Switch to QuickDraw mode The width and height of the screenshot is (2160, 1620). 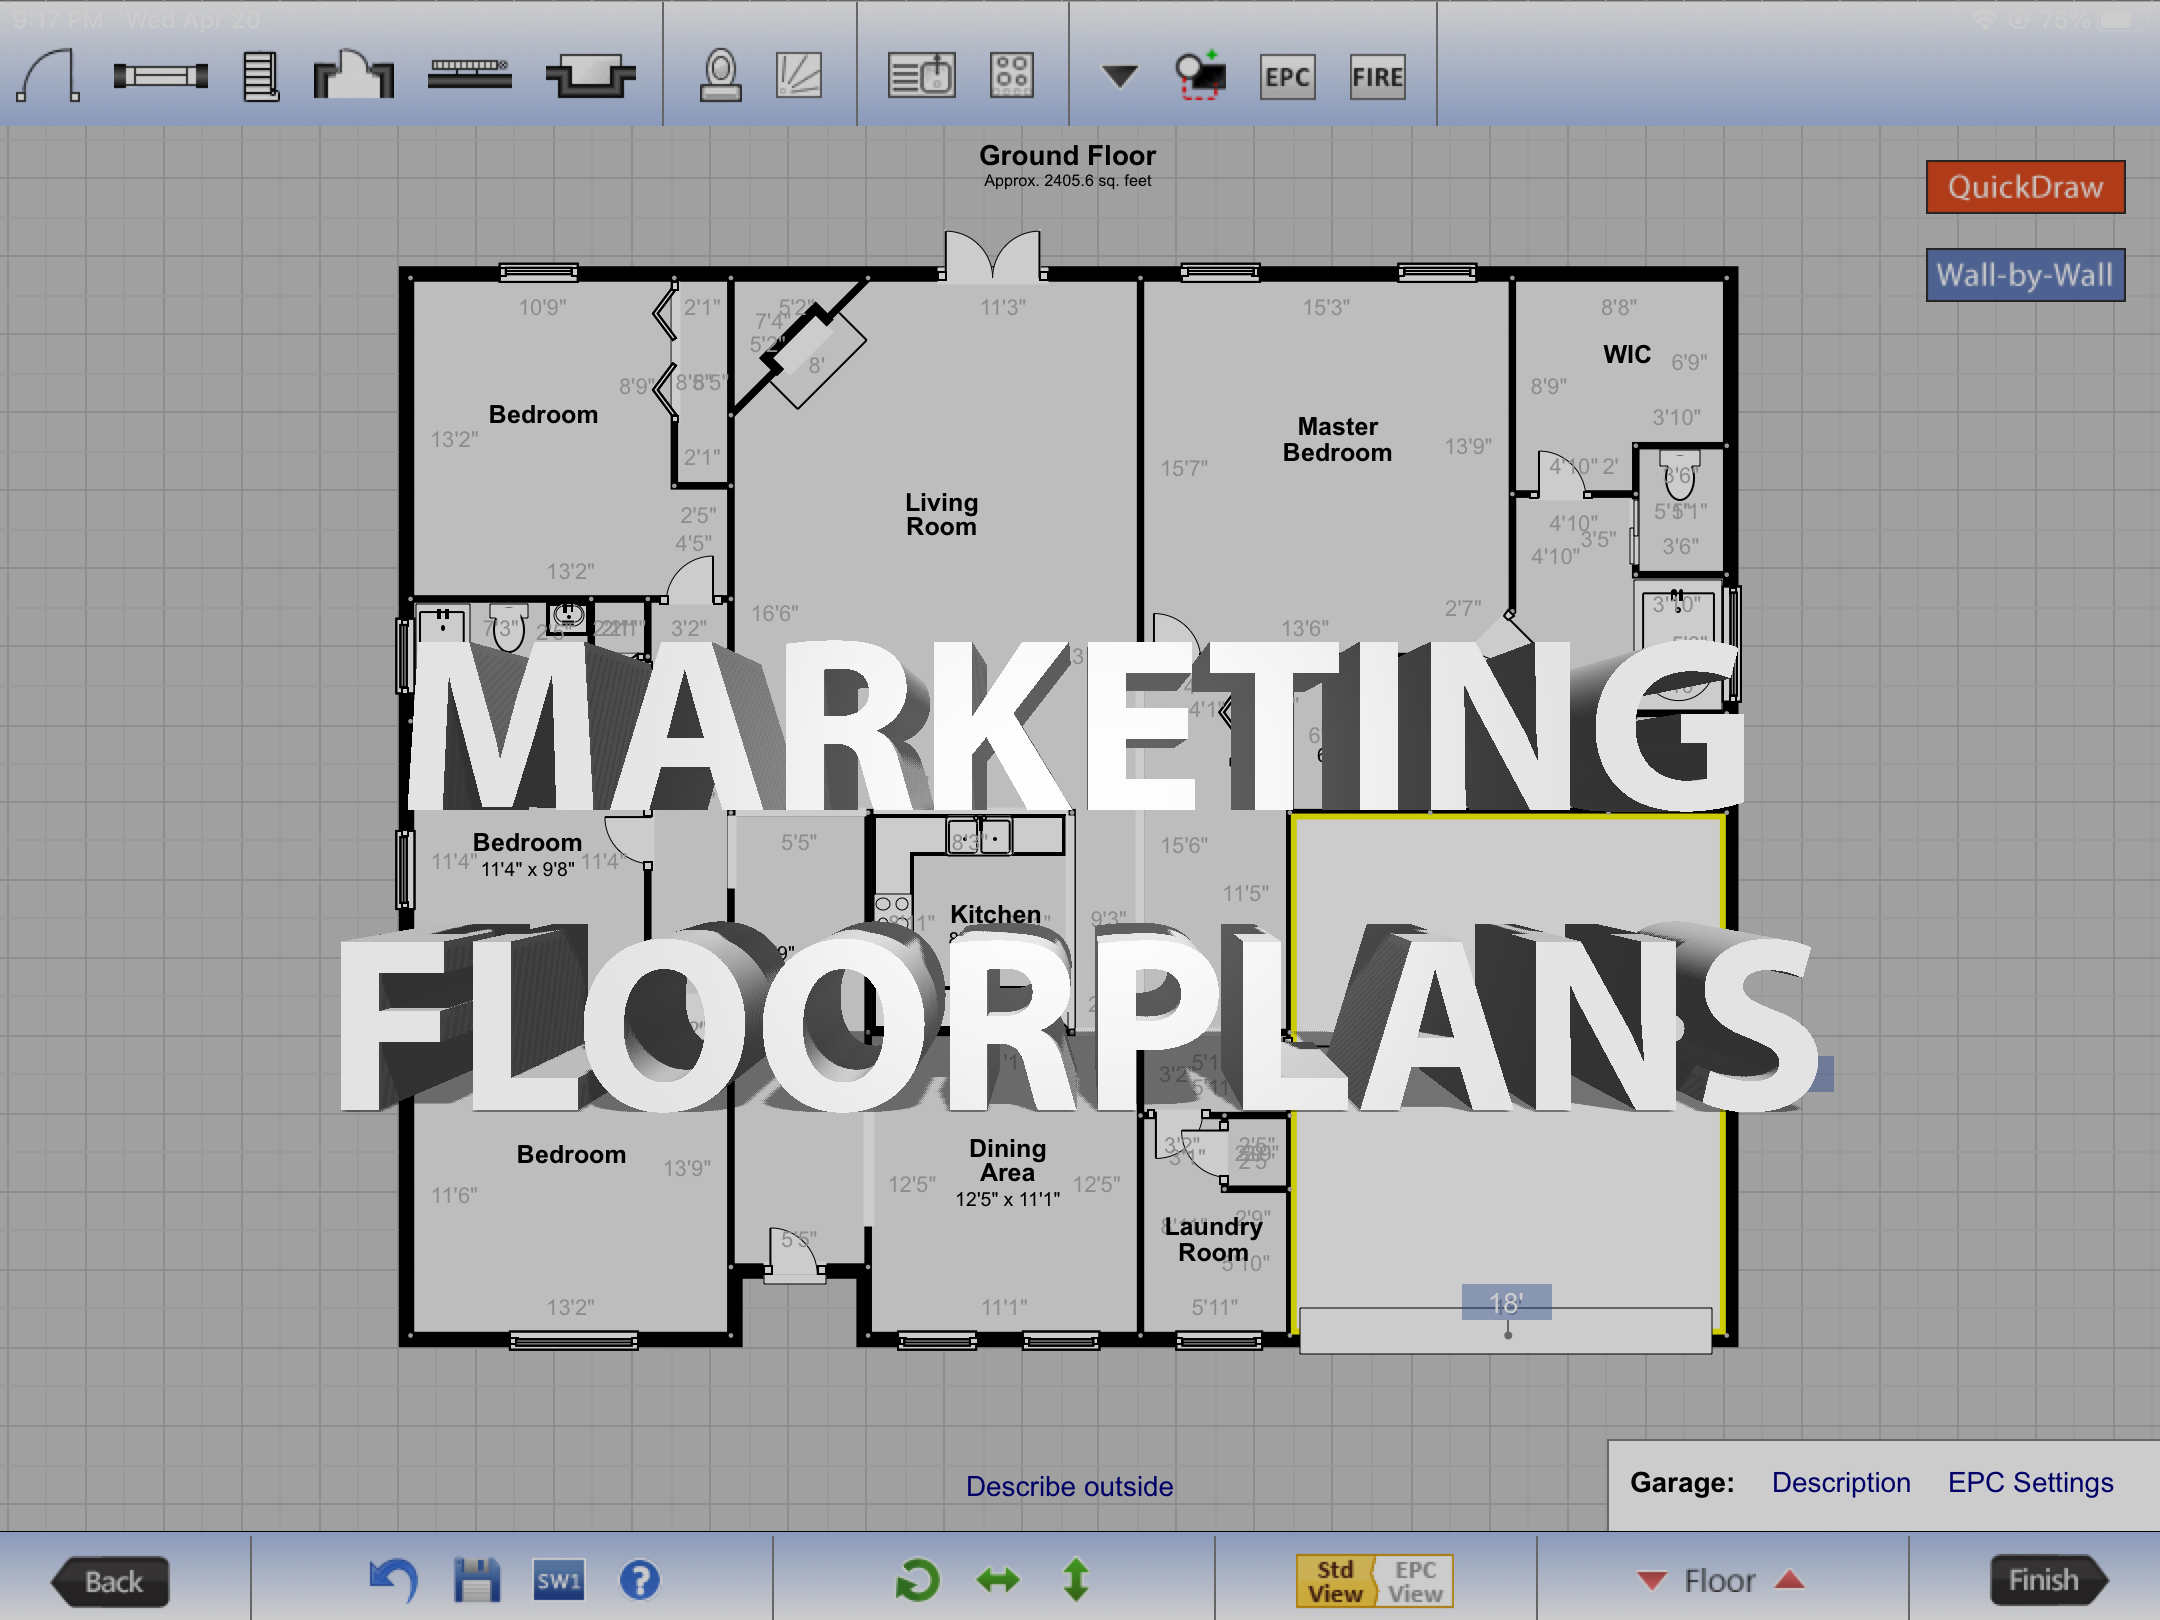[x=2025, y=187]
